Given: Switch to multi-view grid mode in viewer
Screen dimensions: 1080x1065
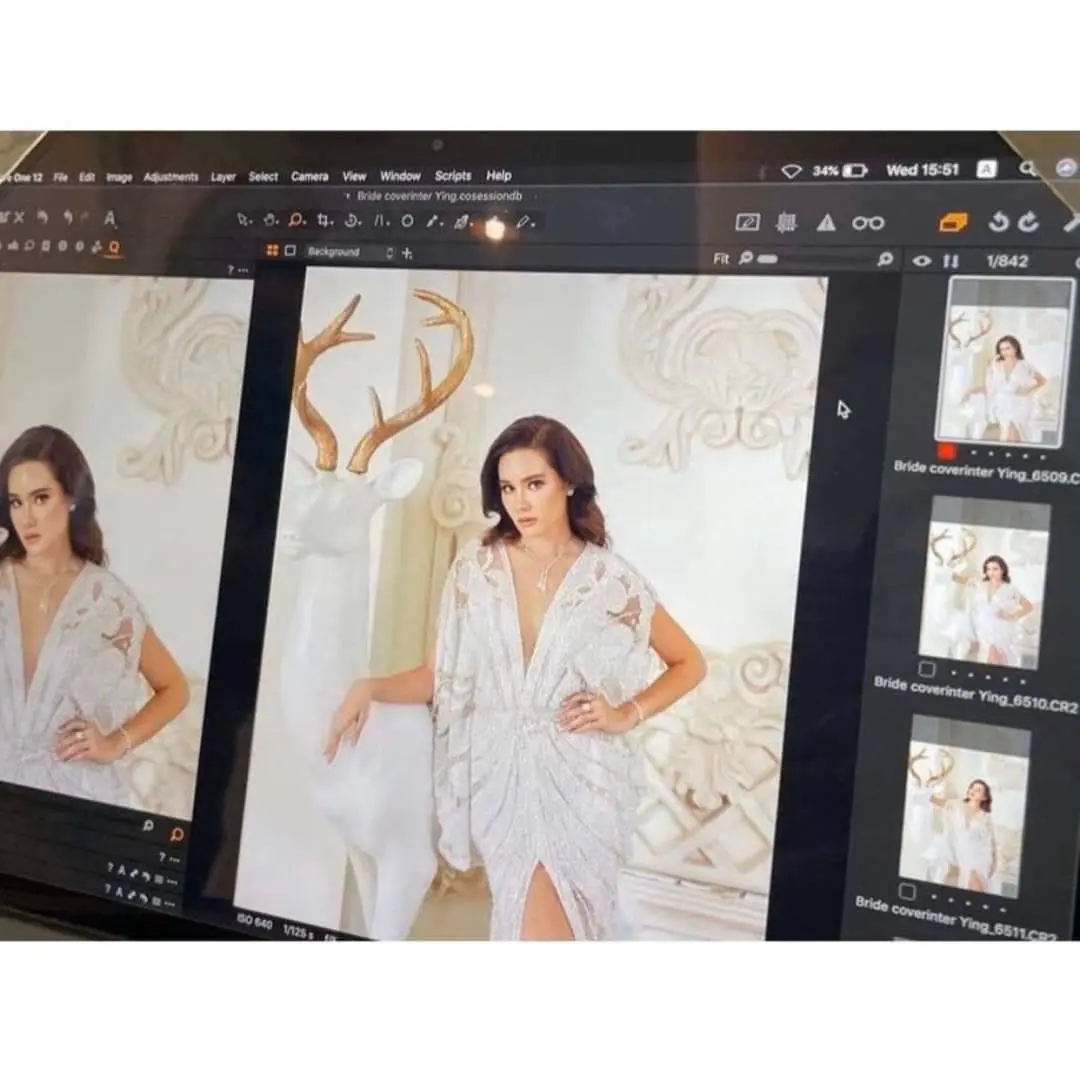Looking at the screenshot, I should pyautogui.click(x=272, y=250).
